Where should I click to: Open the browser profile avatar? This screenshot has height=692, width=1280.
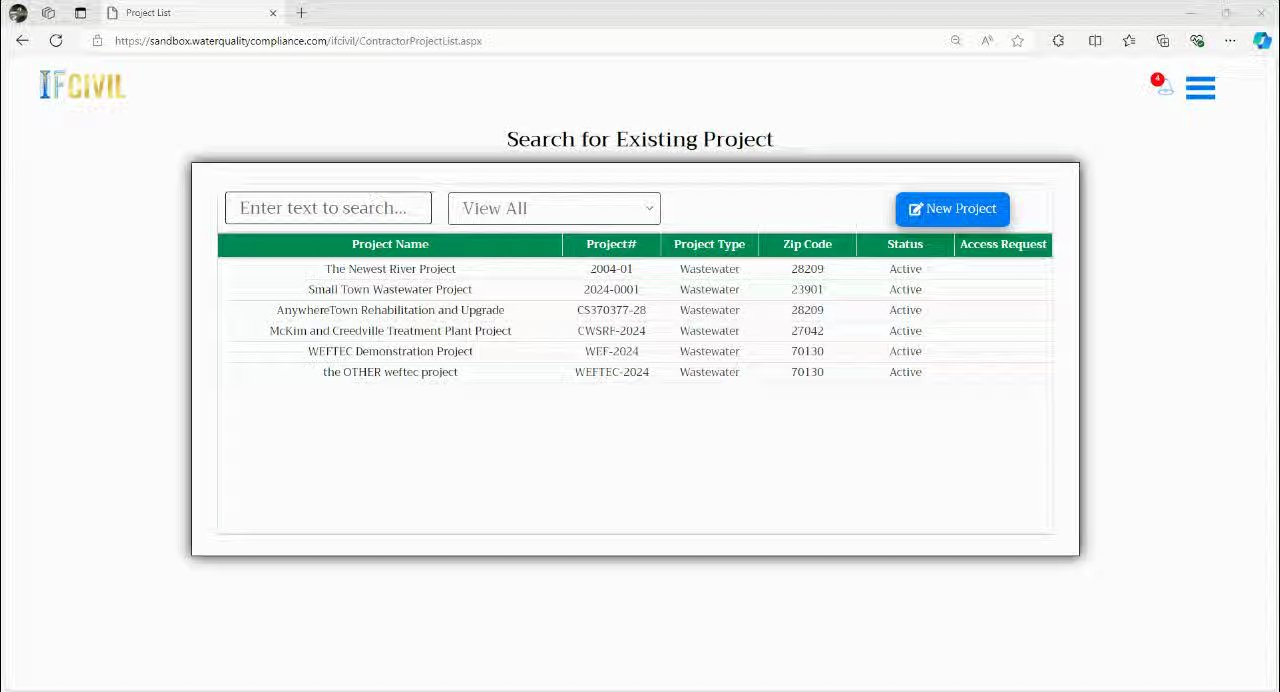click(18, 13)
